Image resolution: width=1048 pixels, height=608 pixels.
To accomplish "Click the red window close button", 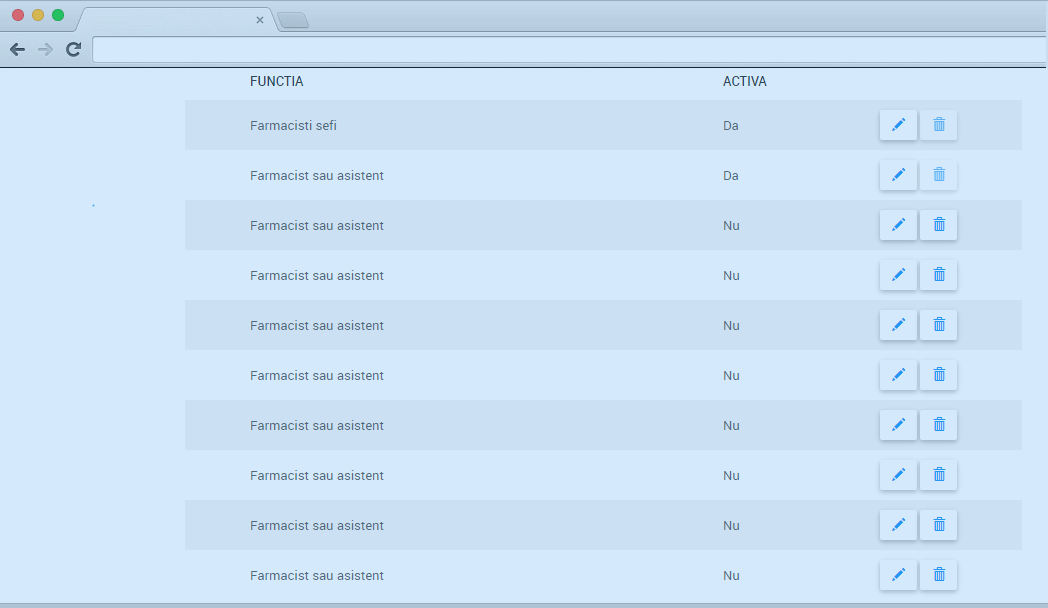I will click(18, 15).
